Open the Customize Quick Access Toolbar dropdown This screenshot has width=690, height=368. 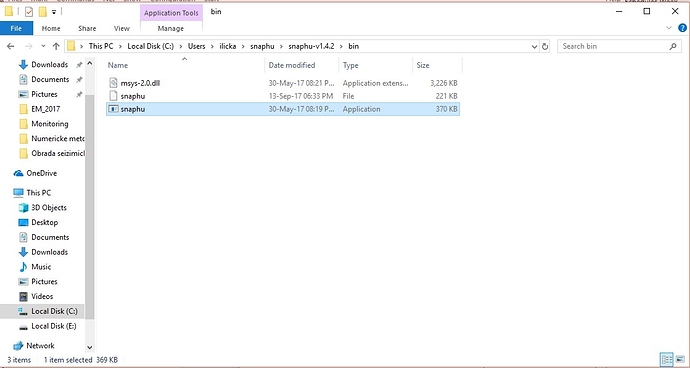pyautogui.click(x=54, y=12)
